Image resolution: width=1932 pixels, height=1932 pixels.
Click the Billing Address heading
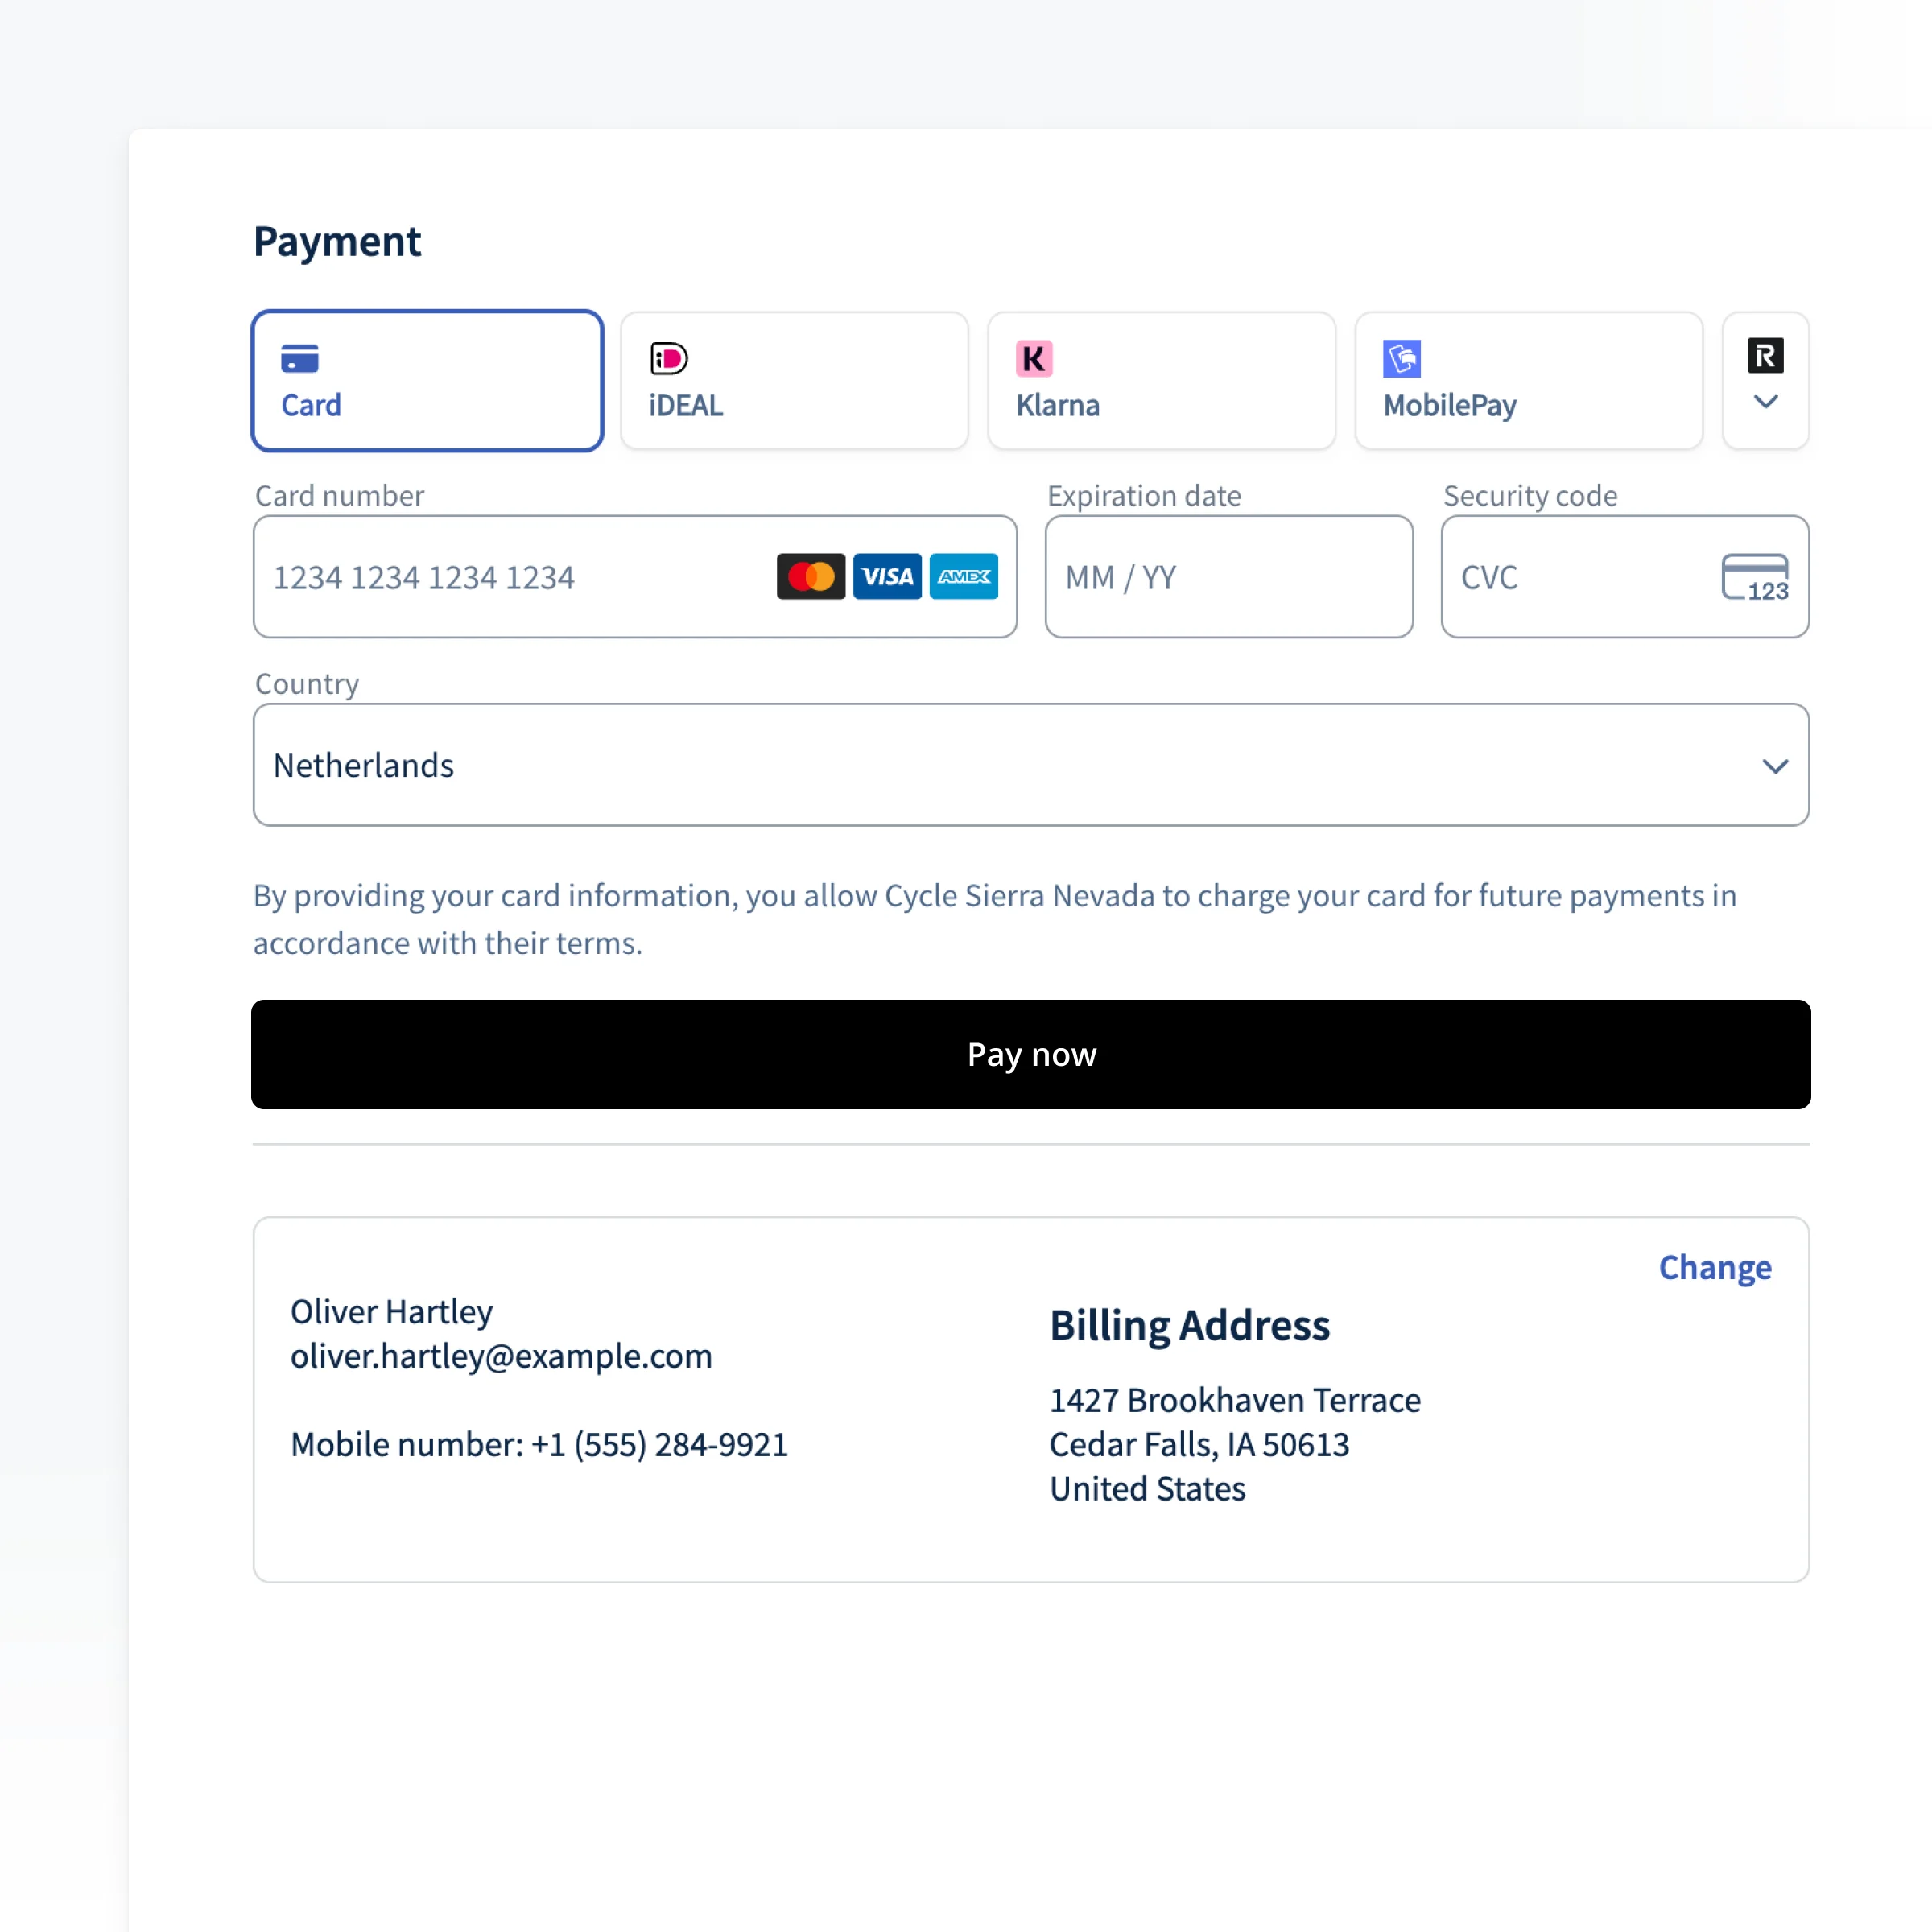[x=1189, y=1325]
